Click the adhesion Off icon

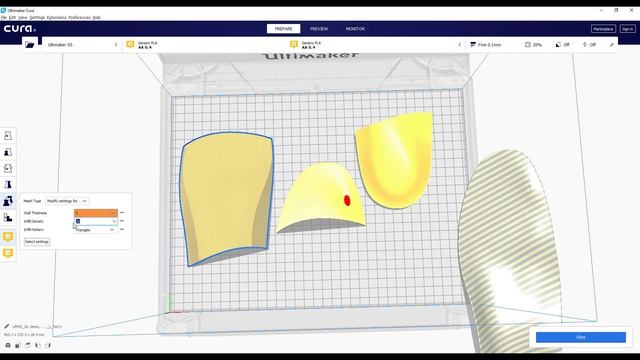[x=584, y=44]
